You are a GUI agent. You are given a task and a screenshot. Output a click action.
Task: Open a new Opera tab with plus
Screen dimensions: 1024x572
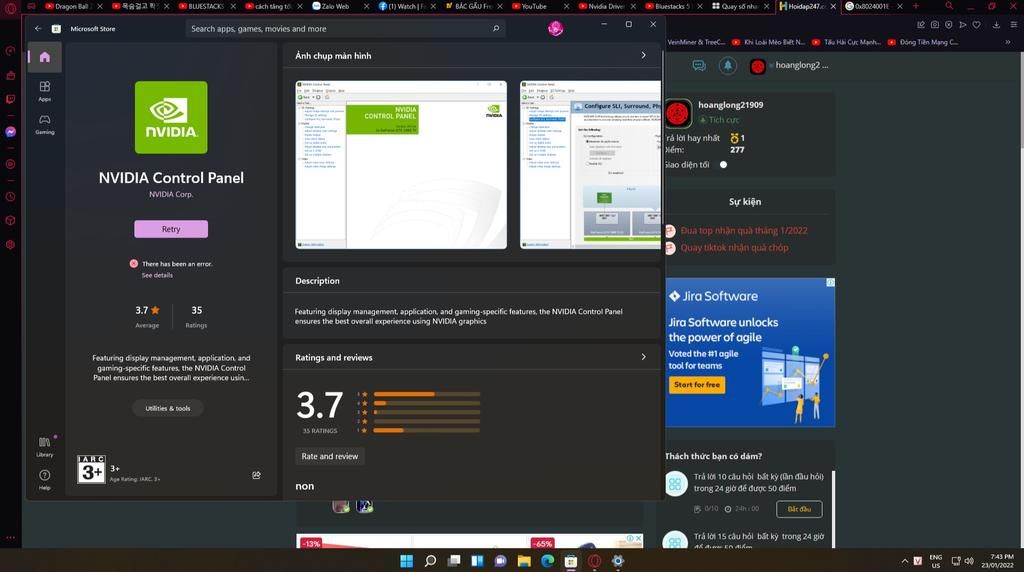click(x=916, y=6)
